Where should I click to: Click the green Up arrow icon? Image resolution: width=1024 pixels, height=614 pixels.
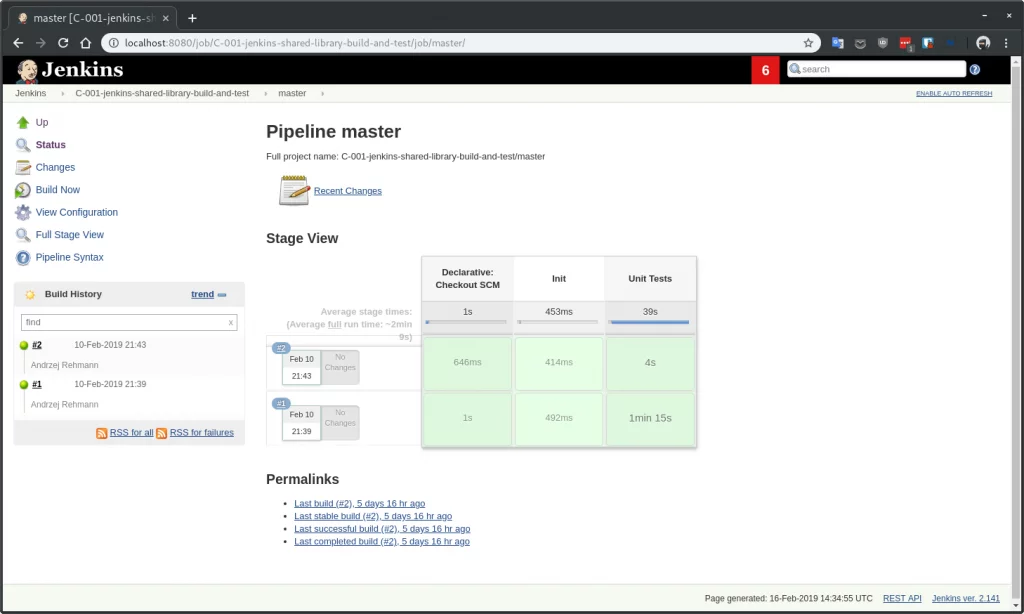[23, 122]
